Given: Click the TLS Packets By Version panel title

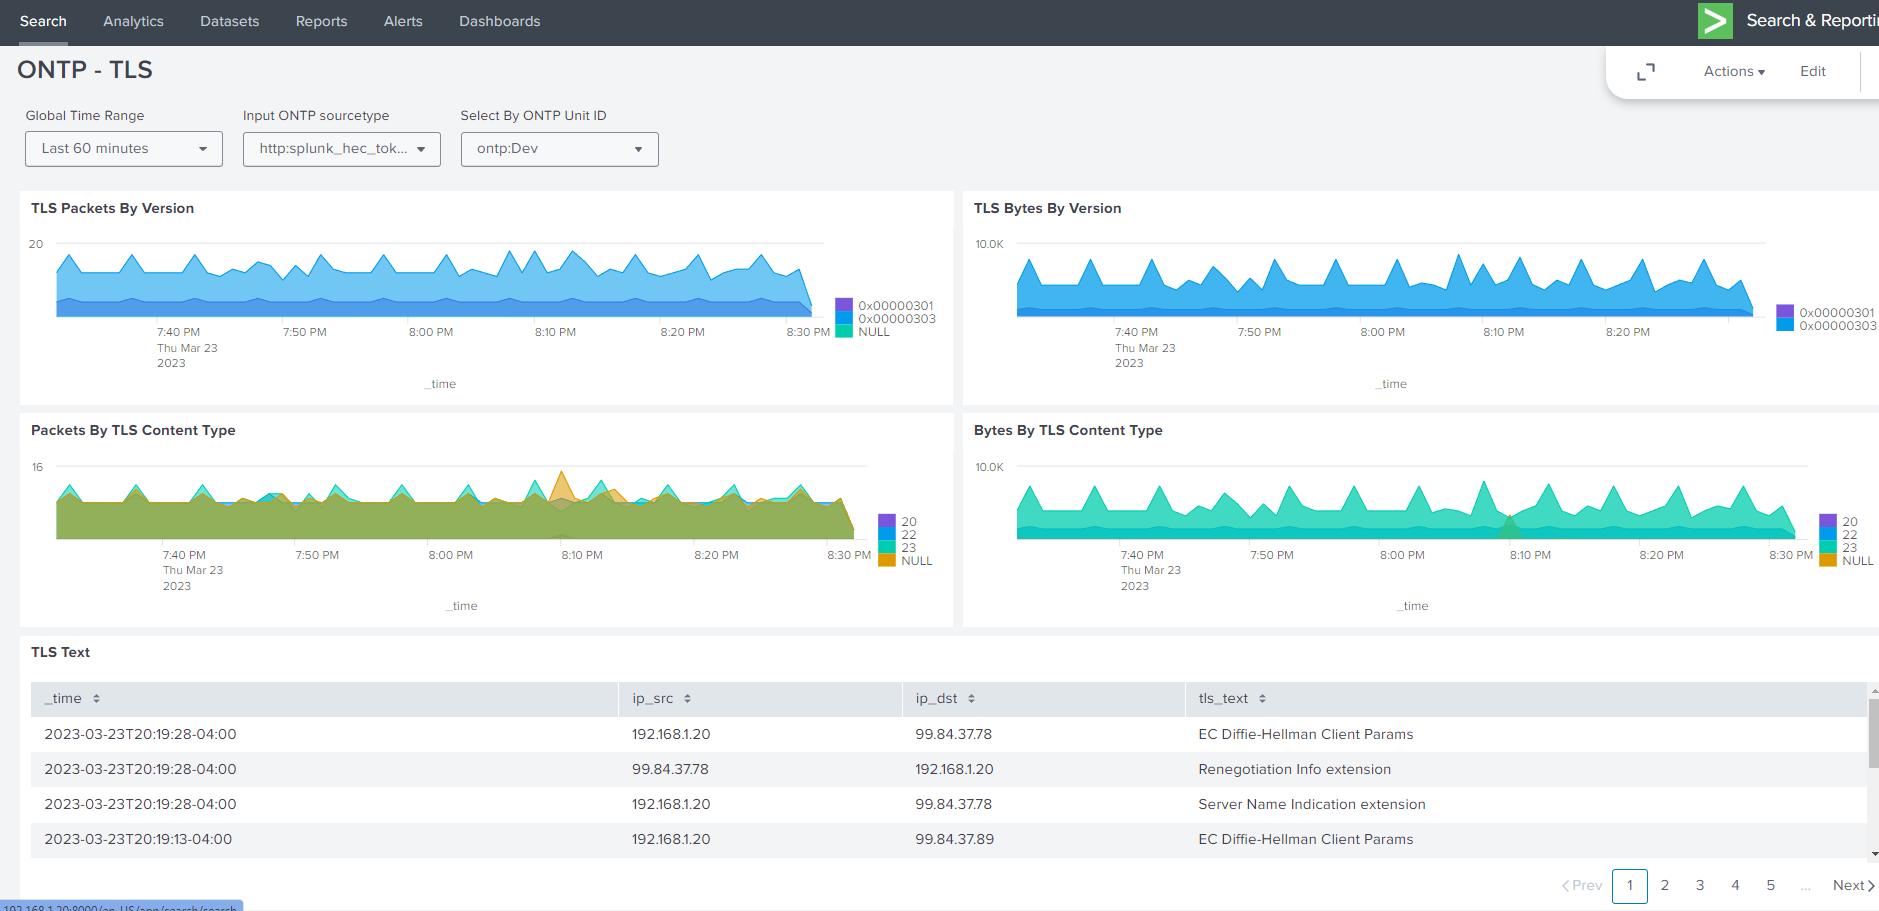Looking at the screenshot, I should [x=112, y=209].
